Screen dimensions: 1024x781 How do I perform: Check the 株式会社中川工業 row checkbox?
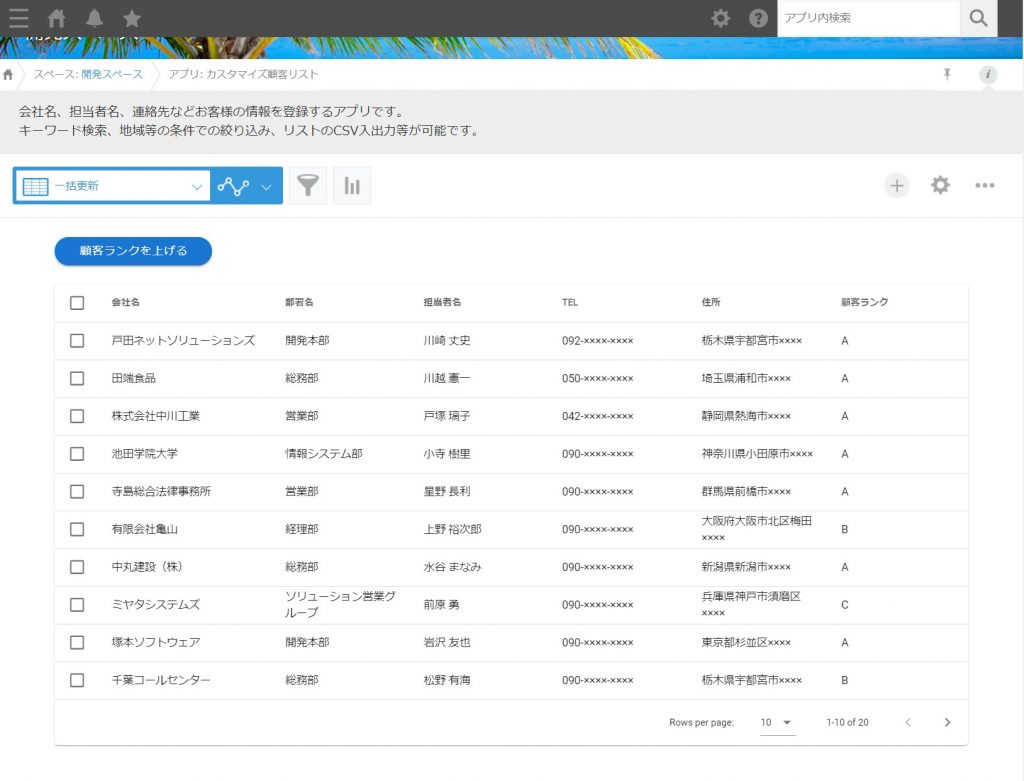pos(77,416)
